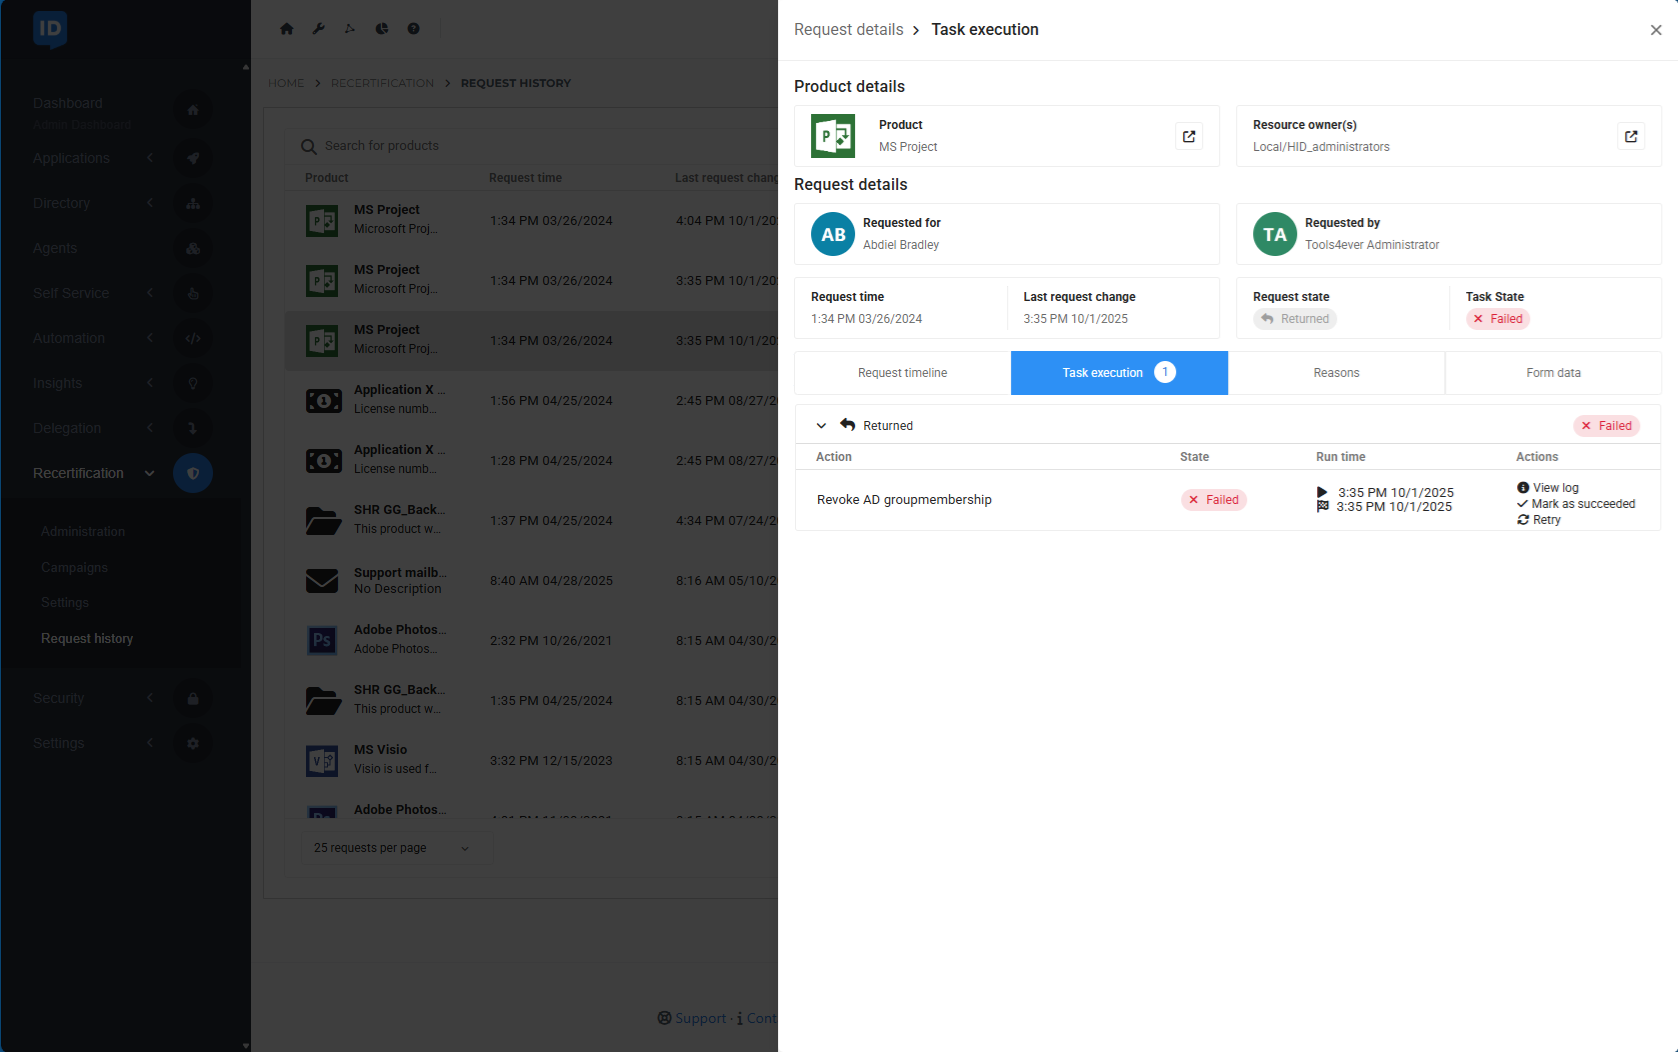Image resolution: width=1678 pixels, height=1052 pixels.
Task: Open the Reasons tab
Action: [x=1336, y=373]
